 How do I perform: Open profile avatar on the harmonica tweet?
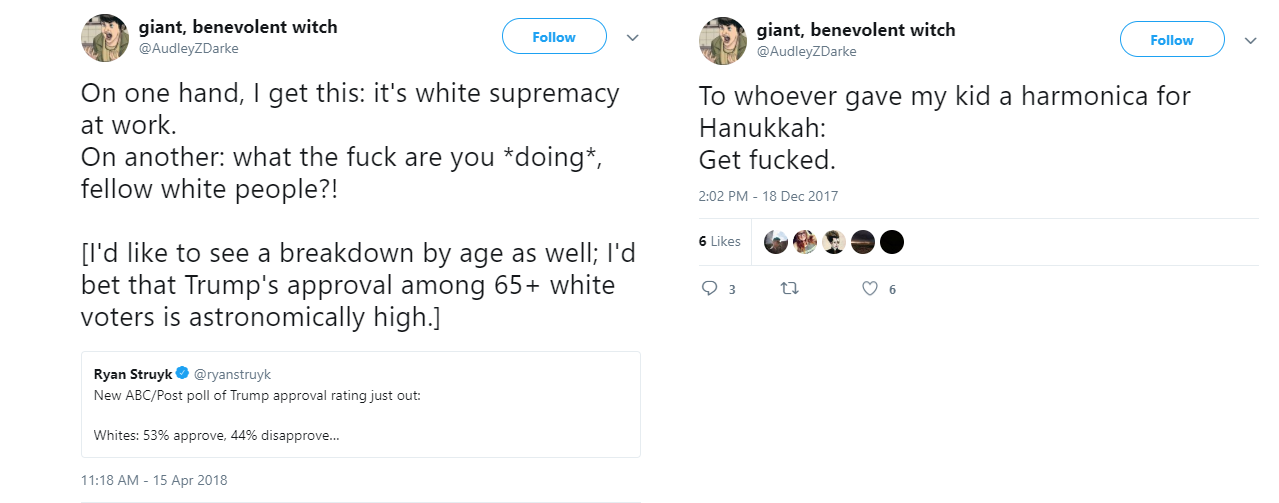click(x=722, y=40)
